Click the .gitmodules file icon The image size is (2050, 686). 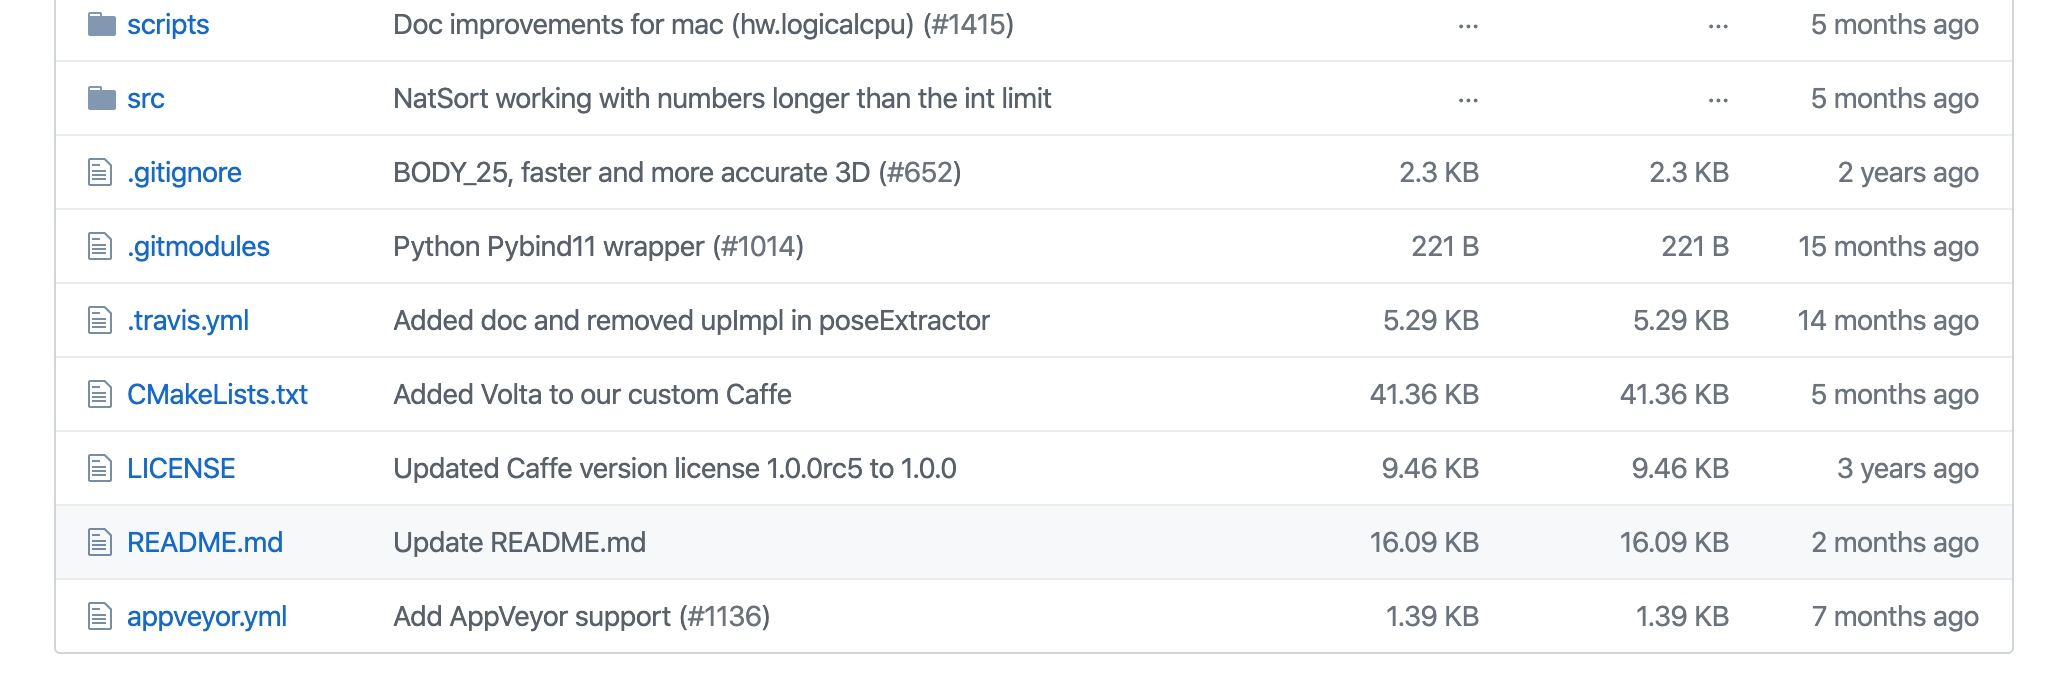pyautogui.click(x=100, y=246)
